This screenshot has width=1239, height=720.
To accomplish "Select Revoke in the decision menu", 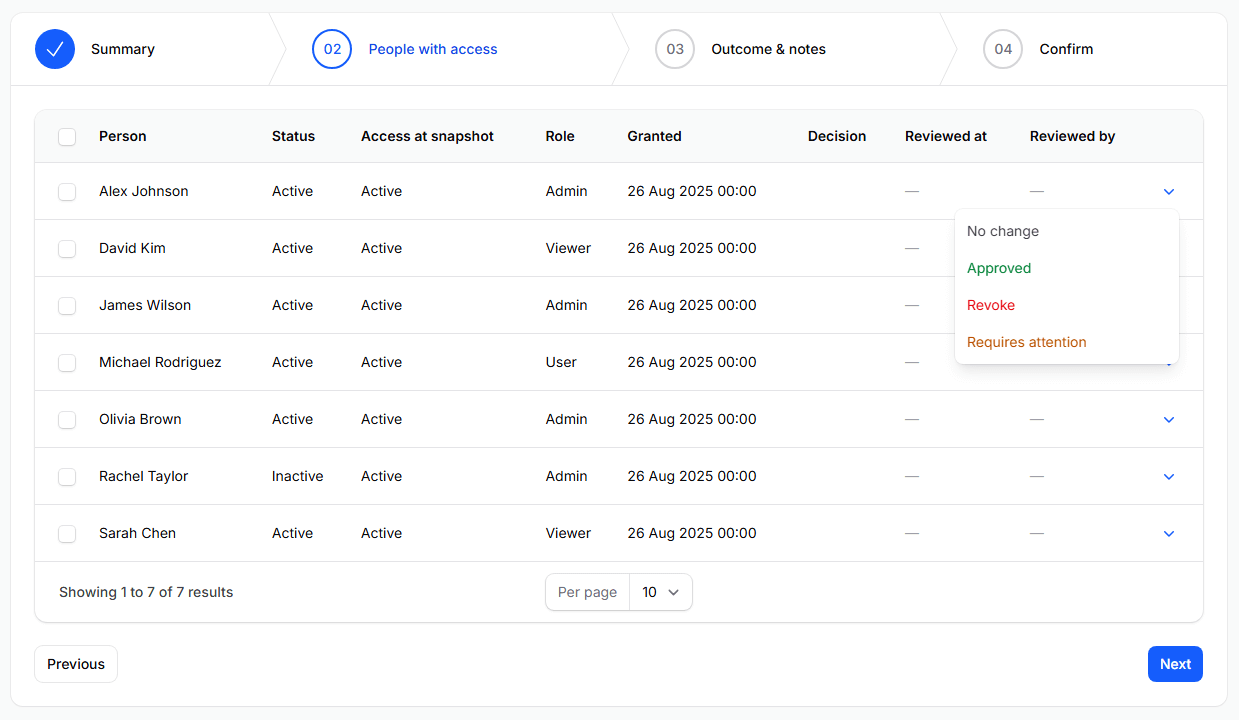I will point(991,305).
